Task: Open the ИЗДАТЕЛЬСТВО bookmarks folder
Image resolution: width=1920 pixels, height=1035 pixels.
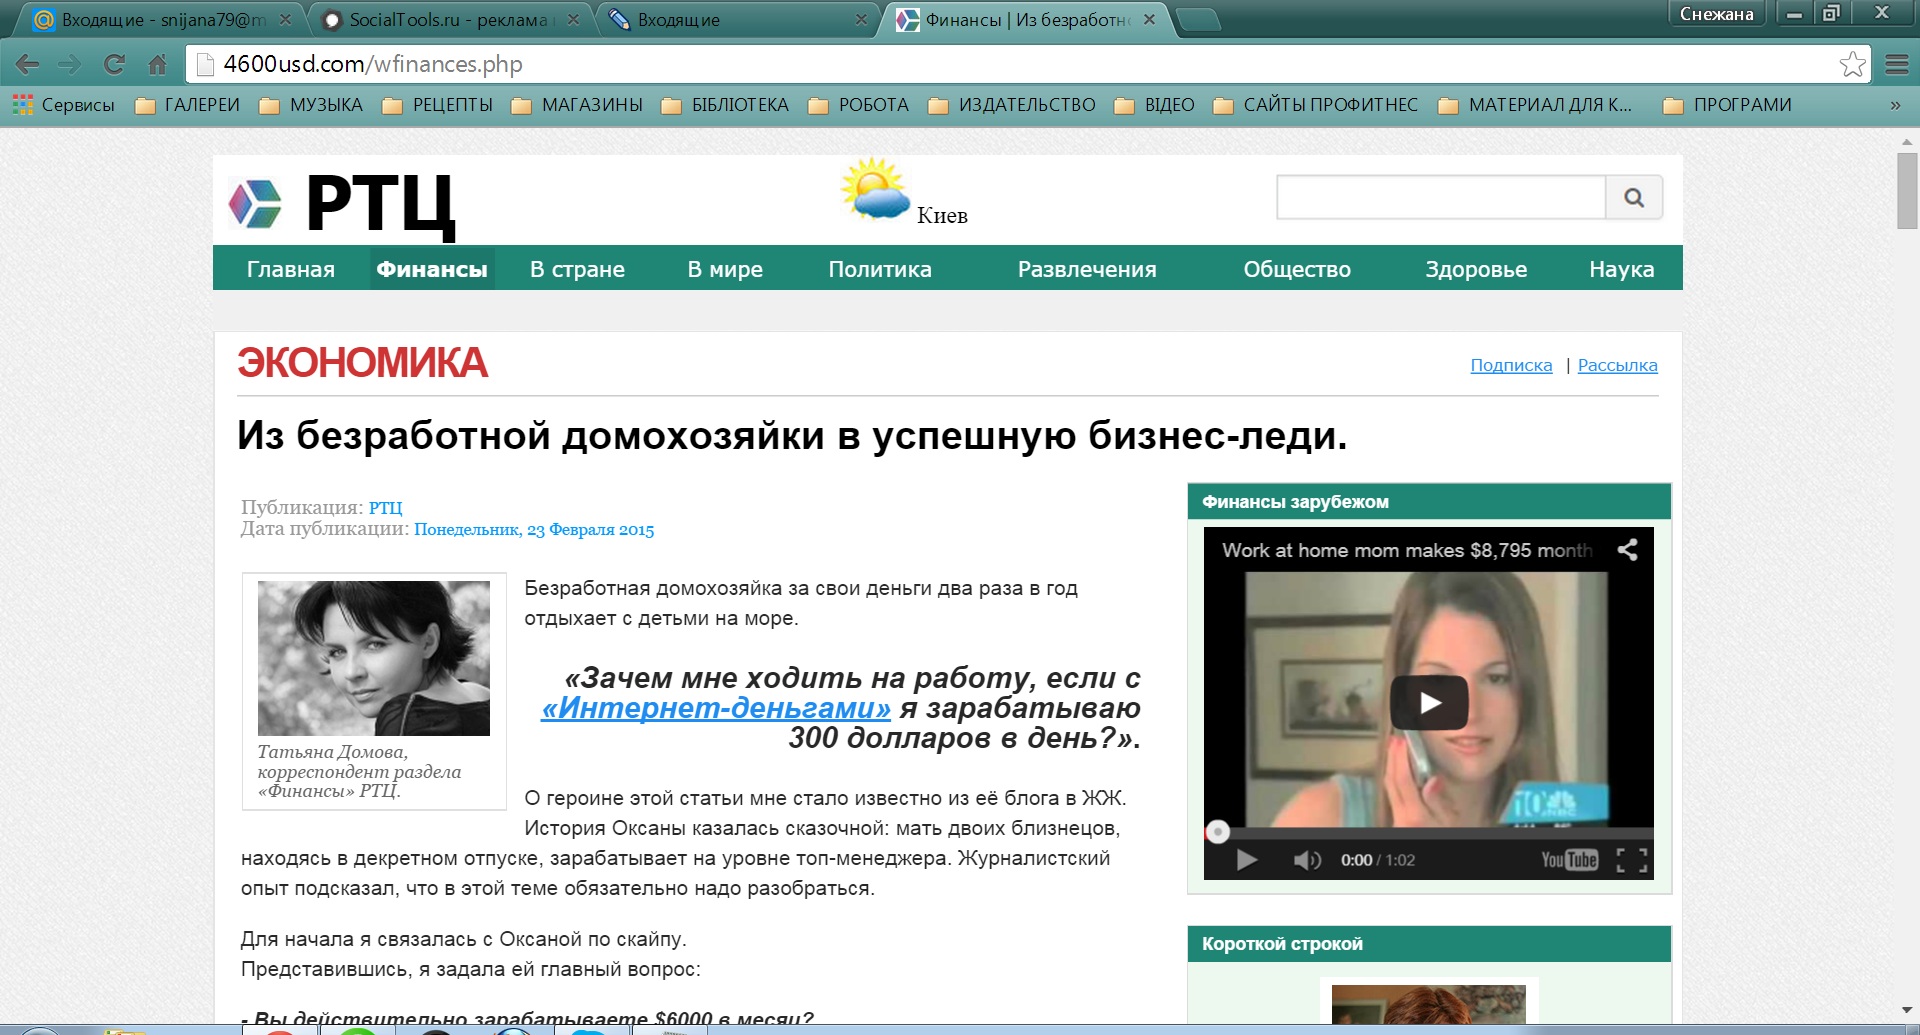Action: [x=1012, y=105]
